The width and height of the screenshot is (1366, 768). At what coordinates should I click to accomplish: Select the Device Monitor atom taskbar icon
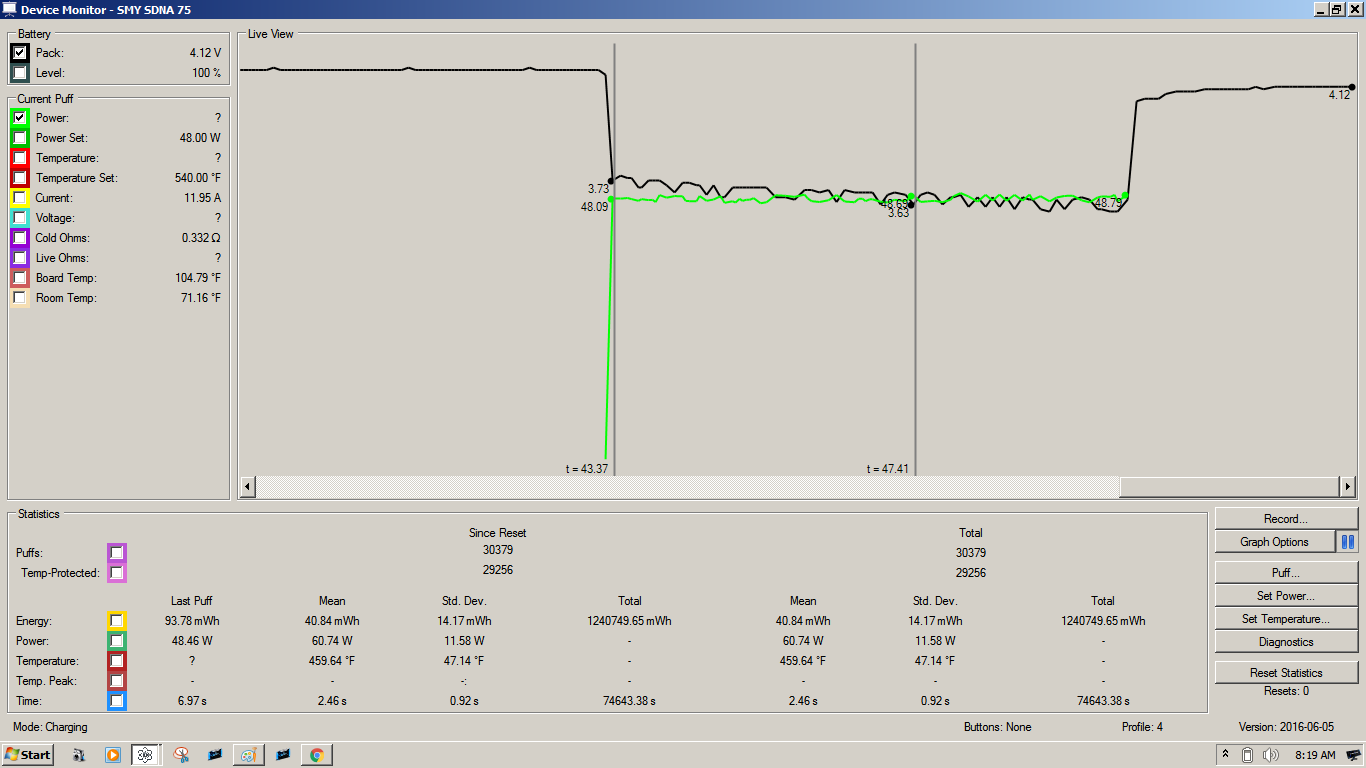[x=146, y=755]
